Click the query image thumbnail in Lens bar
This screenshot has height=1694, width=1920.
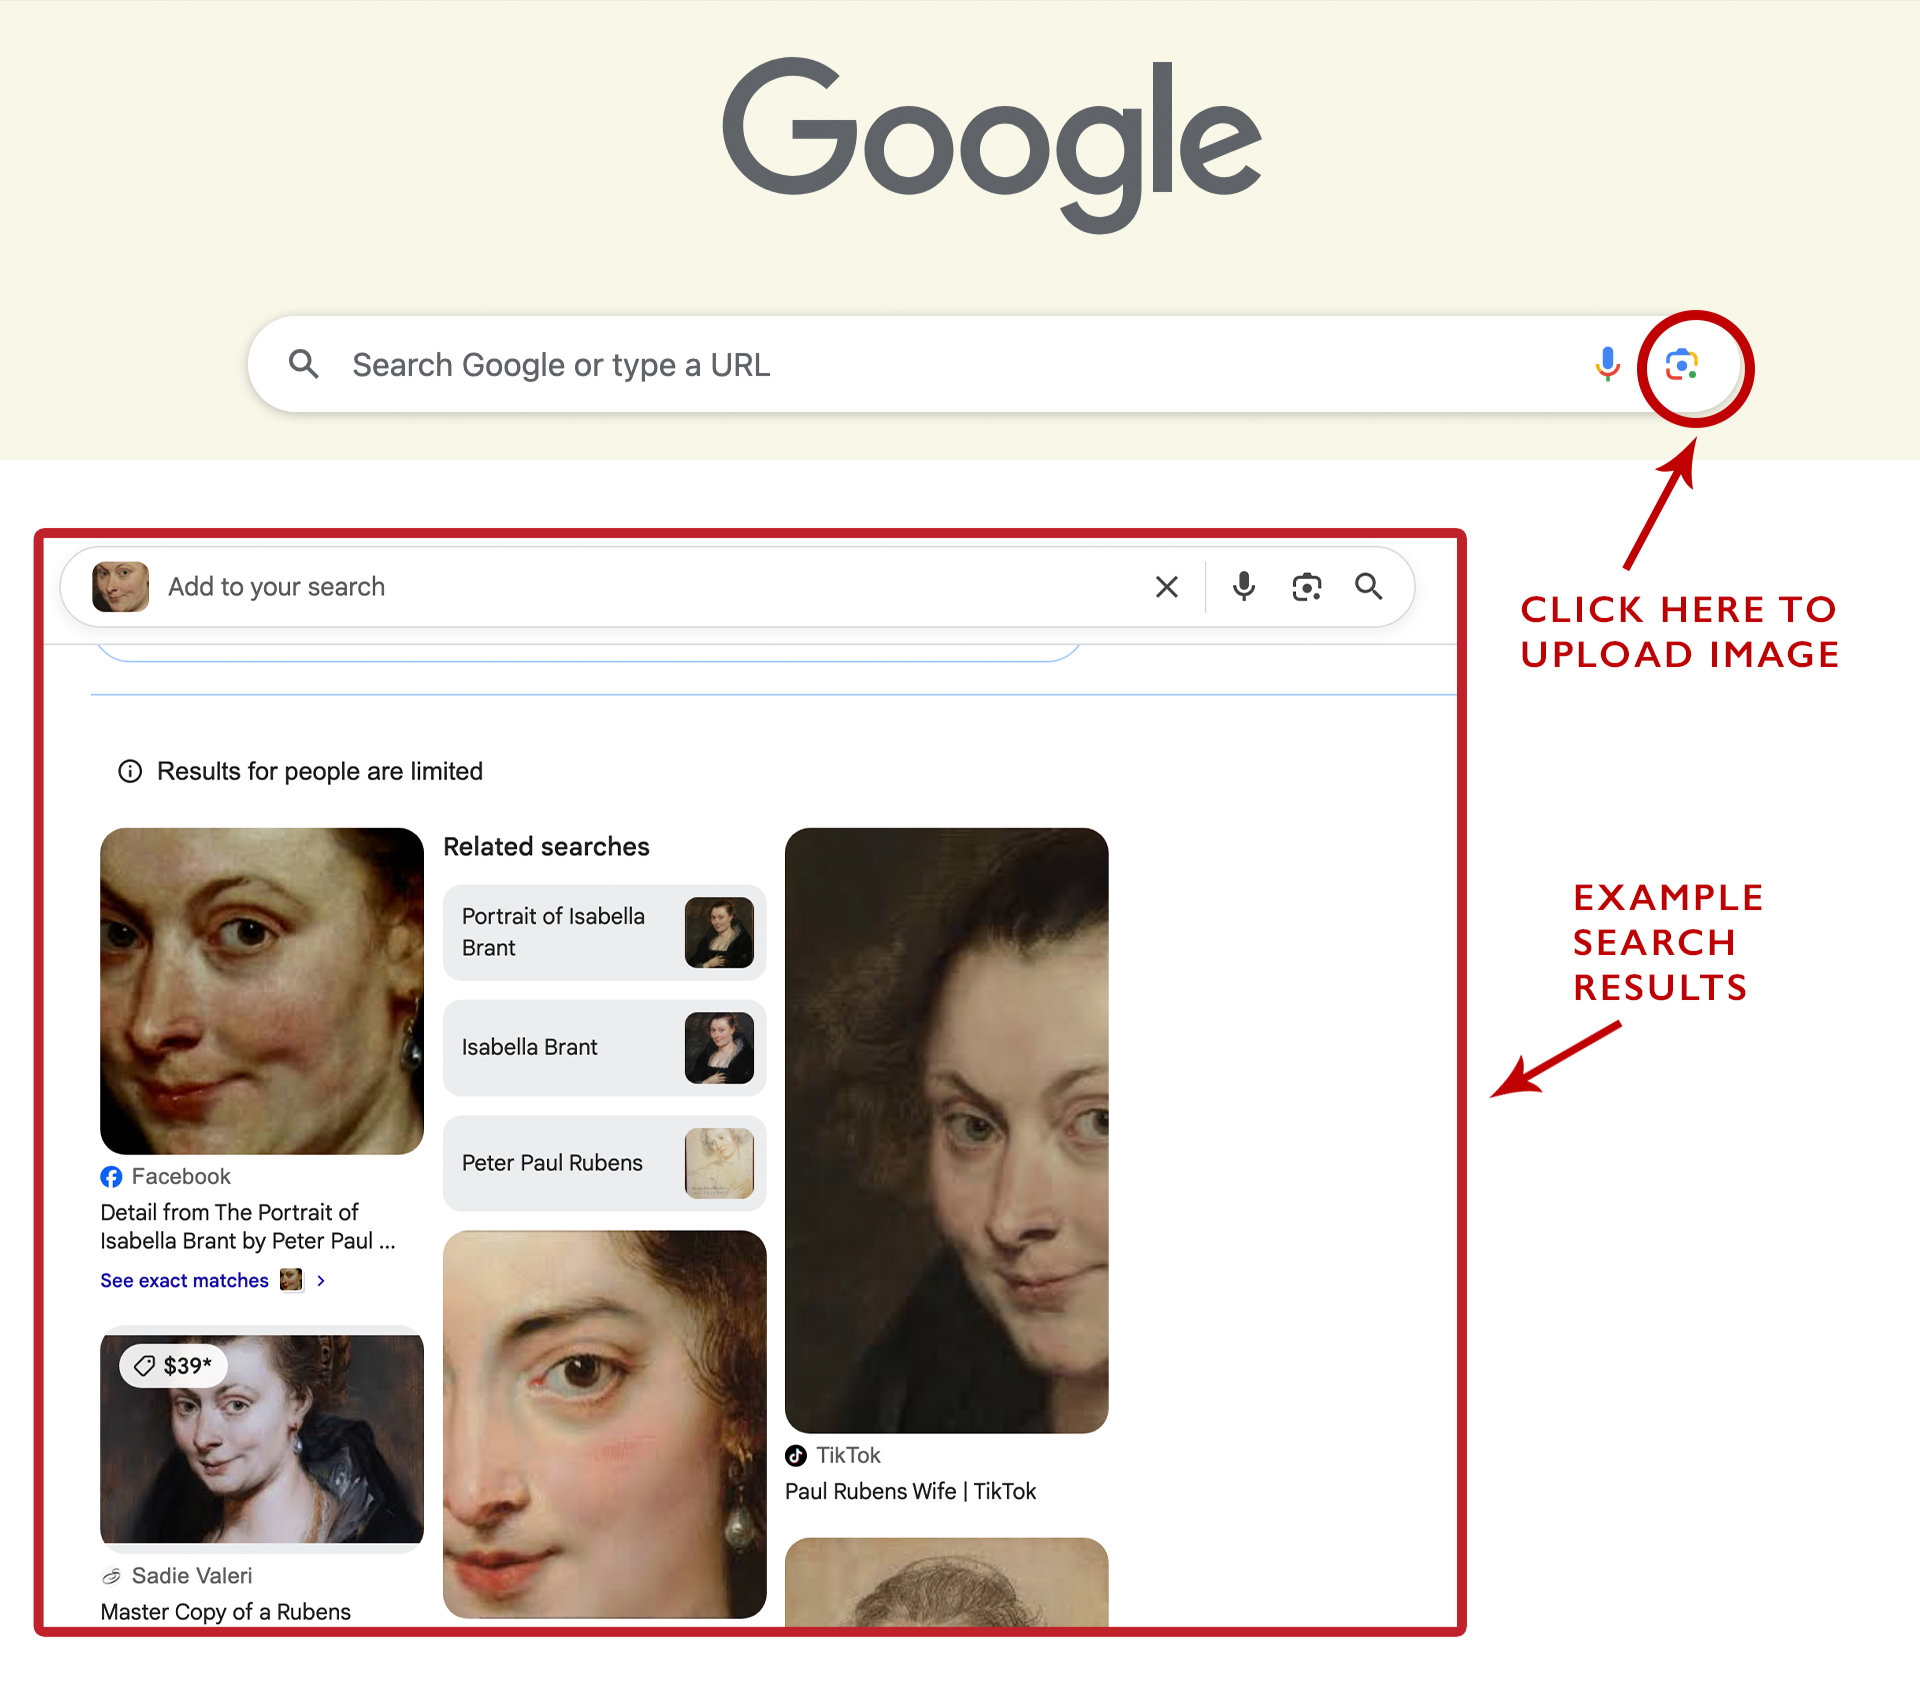(120, 586)
